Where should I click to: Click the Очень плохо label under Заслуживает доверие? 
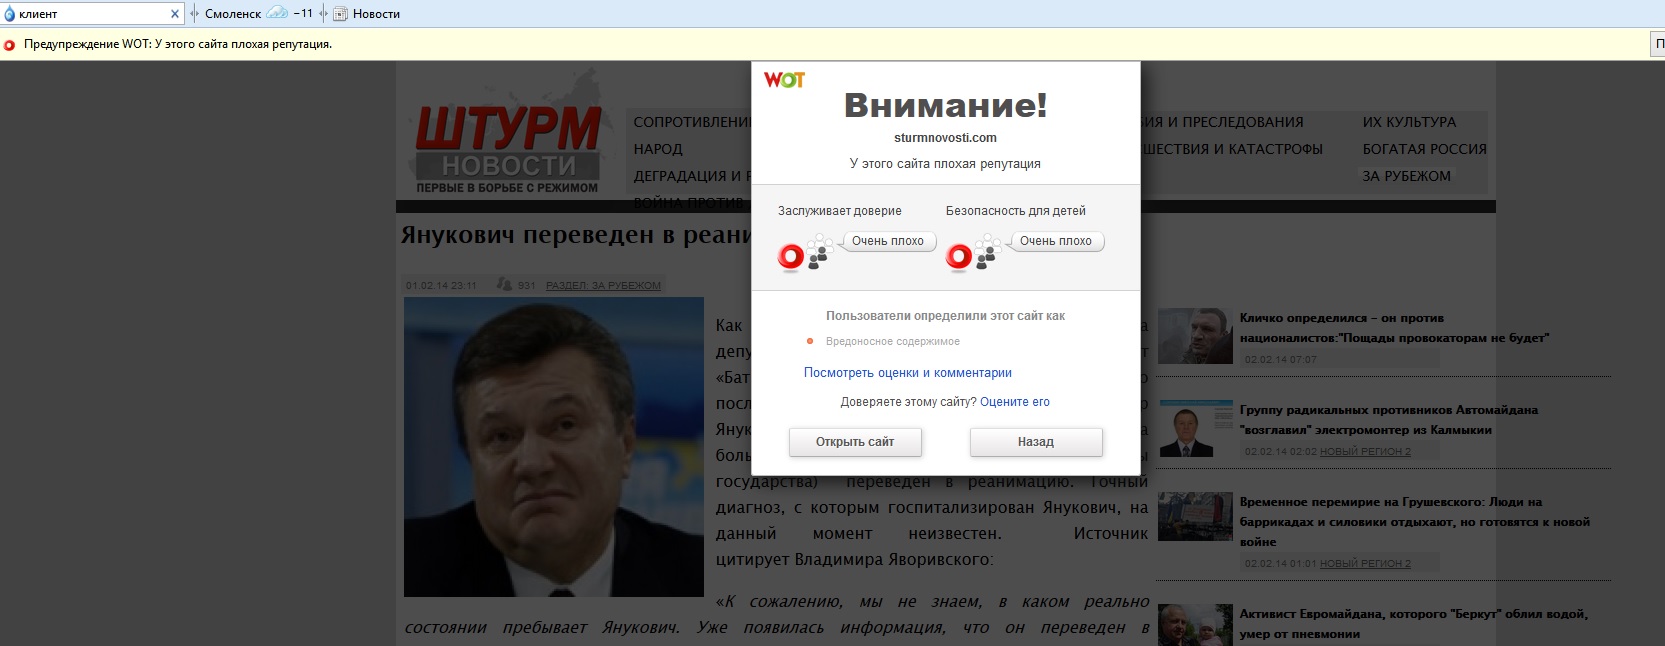click(x=888, y=241)
